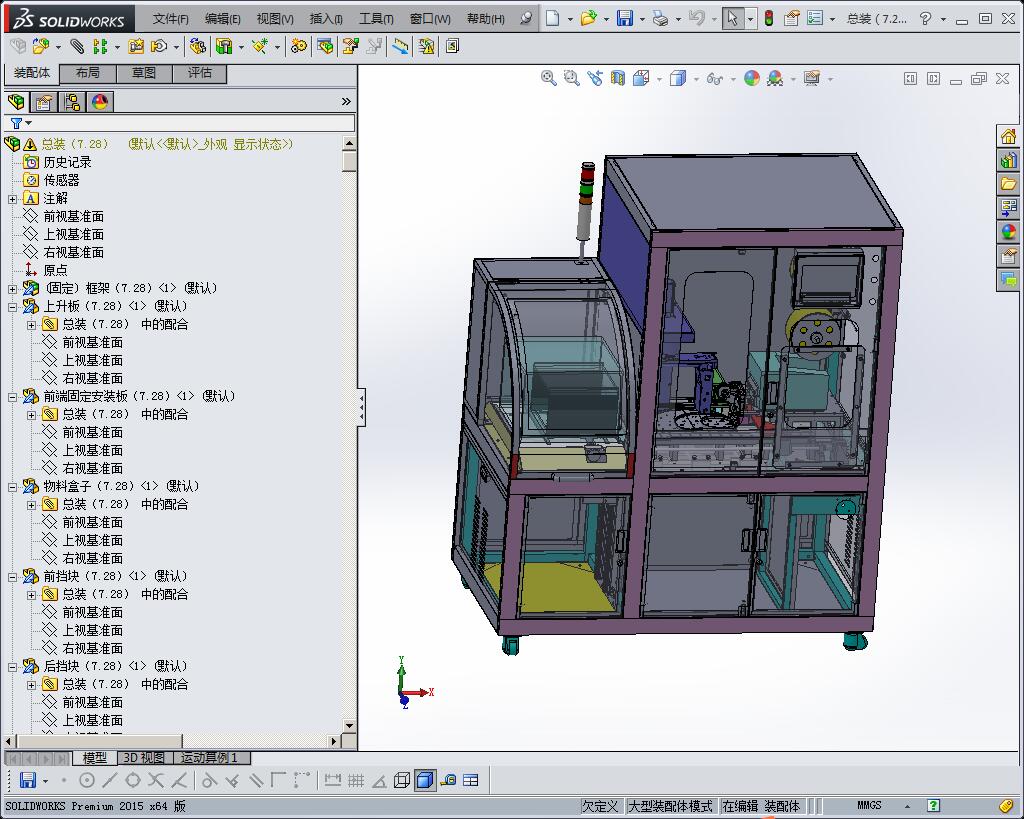
Task: Open the 文件(F) menu
Action: pos(170,19)
